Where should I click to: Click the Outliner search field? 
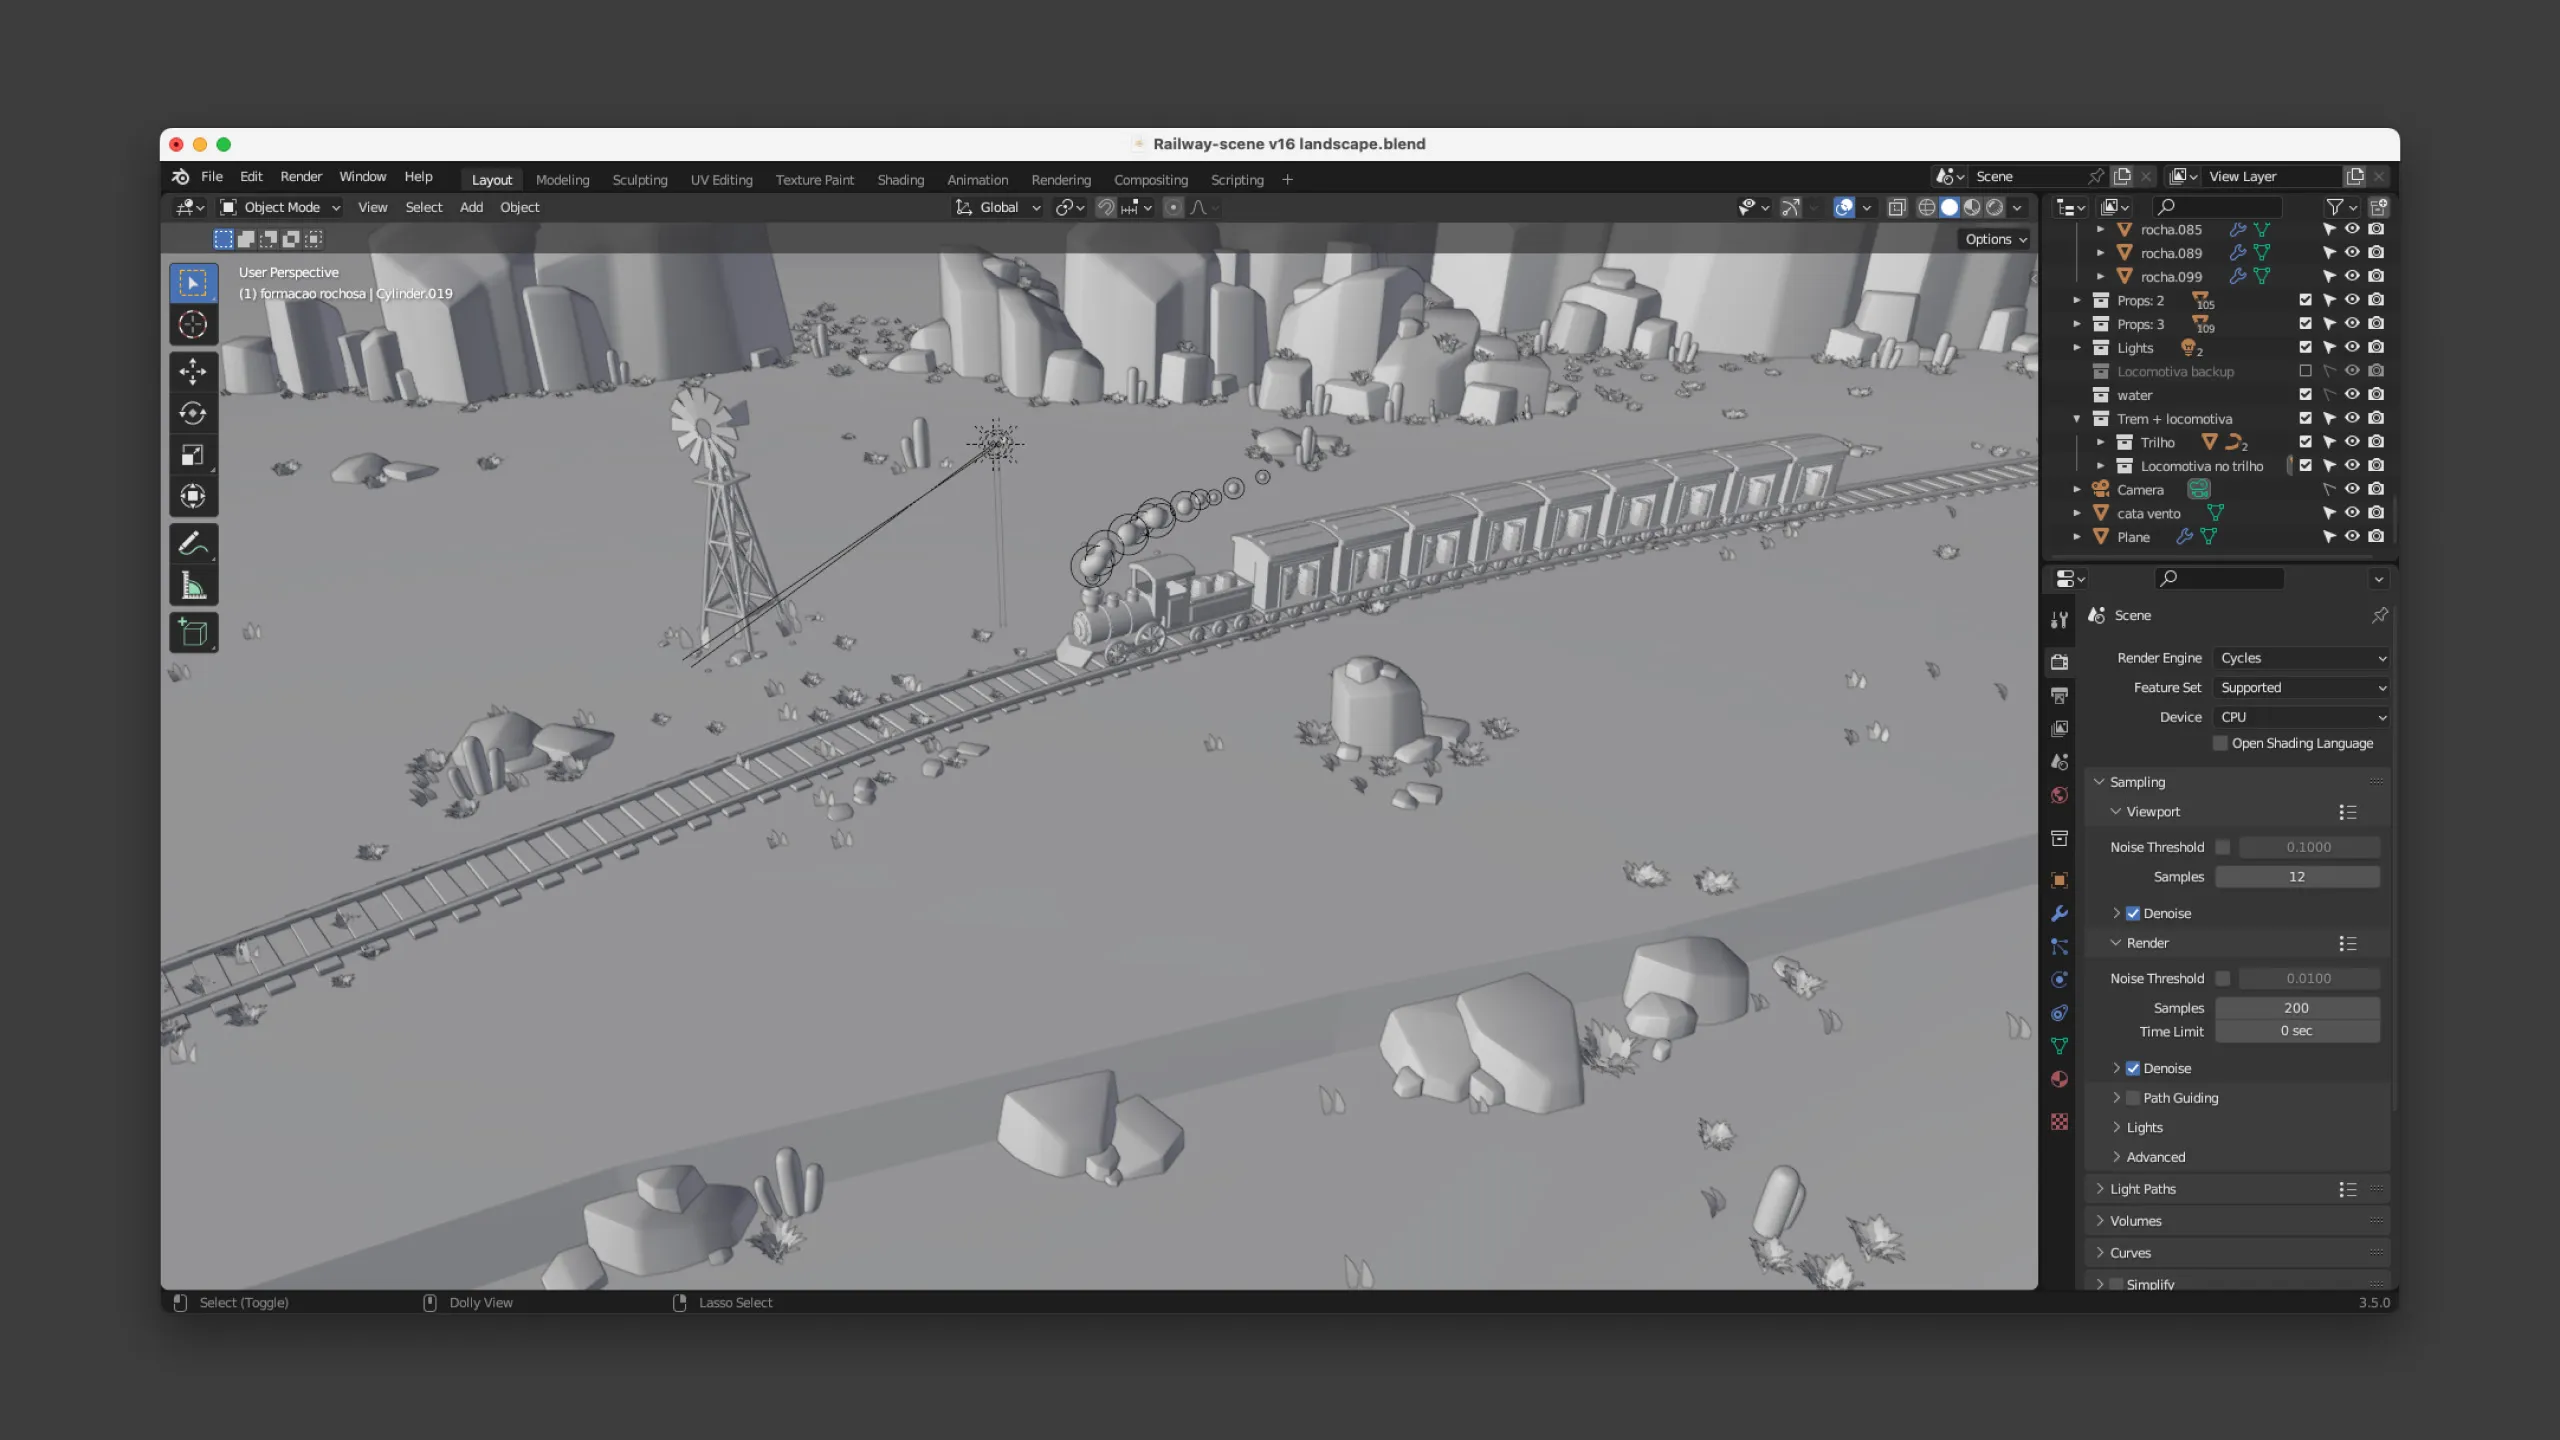[x=2217, y=207]
